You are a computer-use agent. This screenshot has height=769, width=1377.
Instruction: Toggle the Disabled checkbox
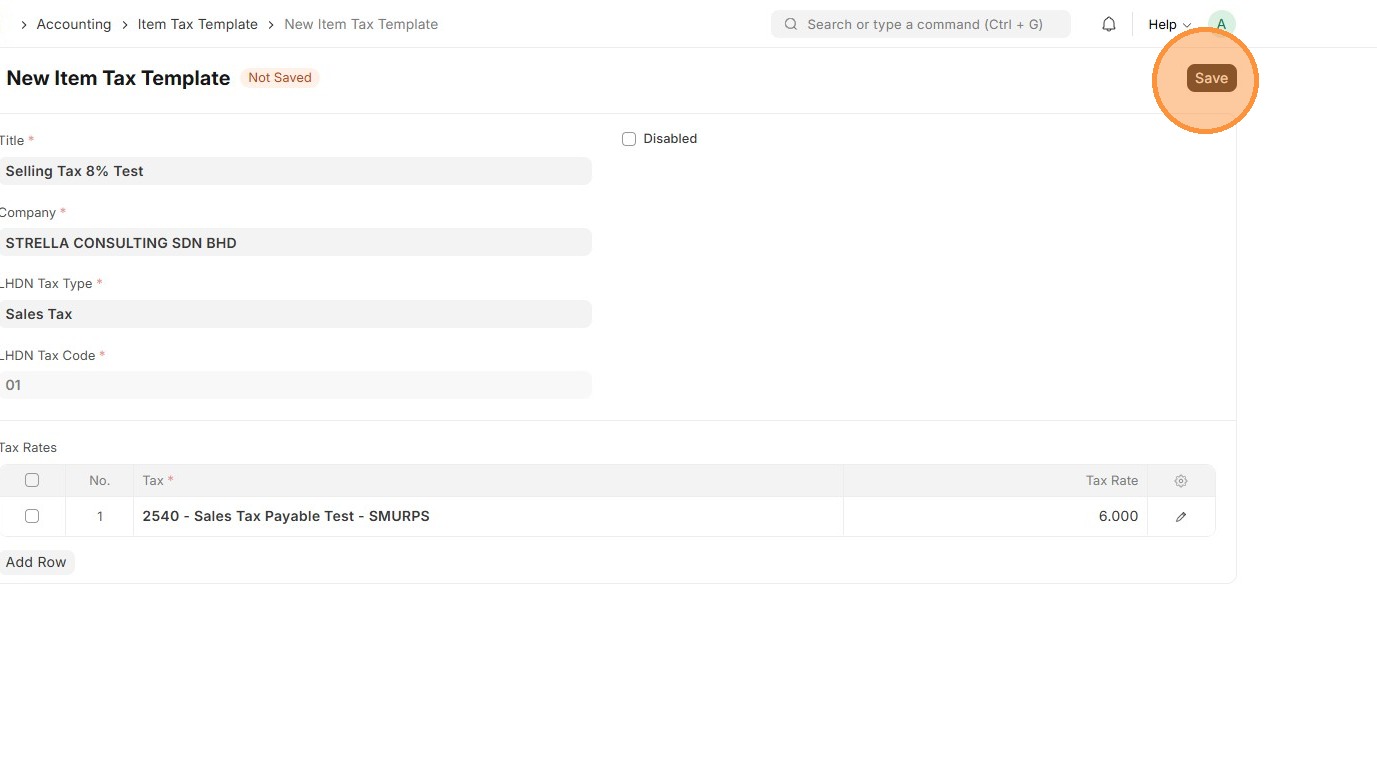629,139
